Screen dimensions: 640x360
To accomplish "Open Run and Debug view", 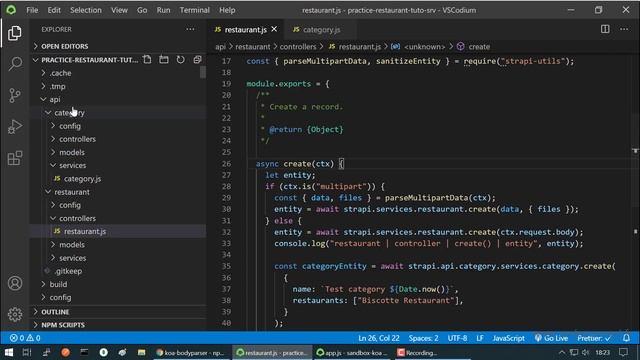I will click(15, 127).
